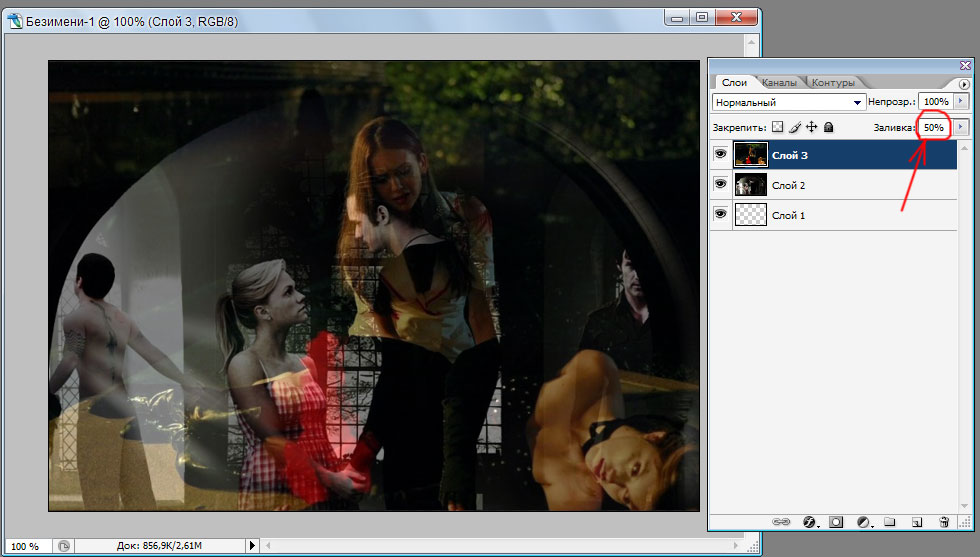Toggle lock all padlock
The width and height of the screenshot is (980, 557).
828,128
